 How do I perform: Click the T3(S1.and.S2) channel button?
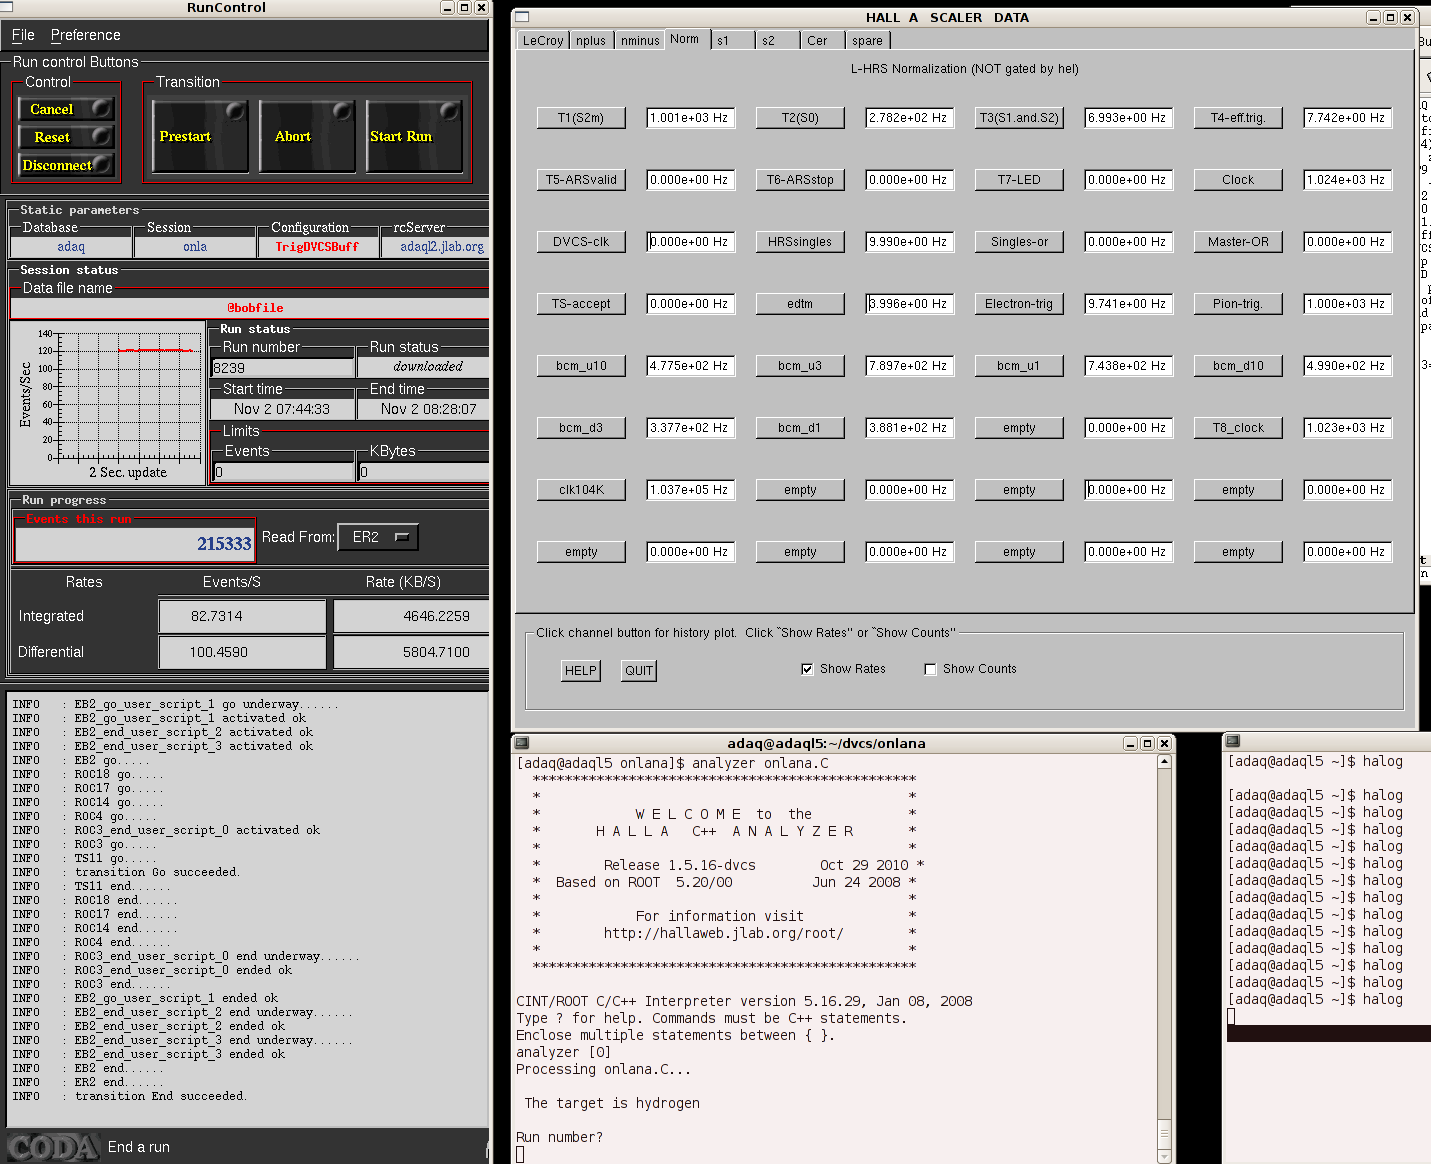click(1019, 118)
